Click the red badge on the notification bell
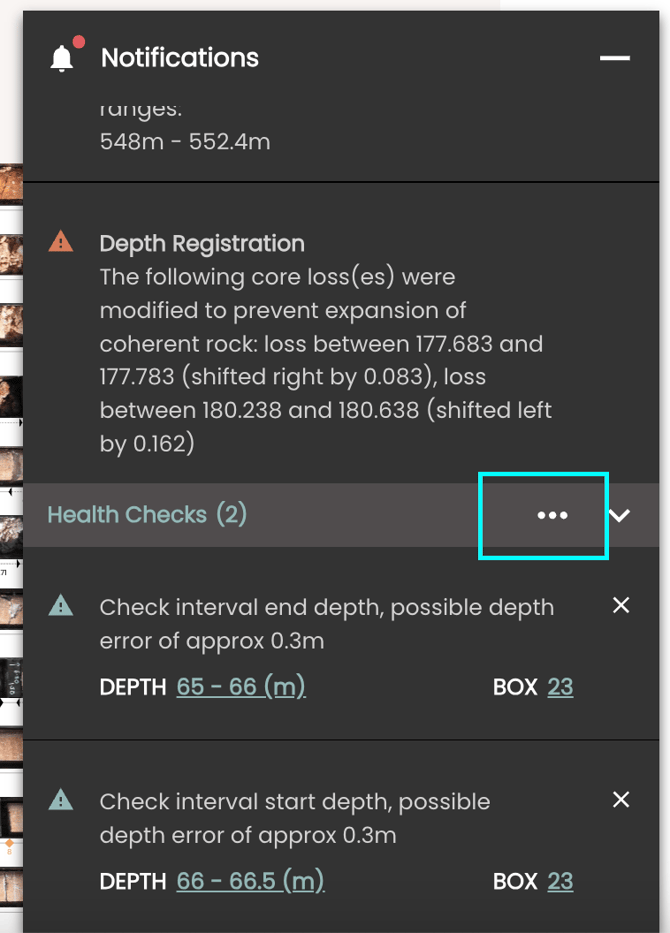 [78, 42]
